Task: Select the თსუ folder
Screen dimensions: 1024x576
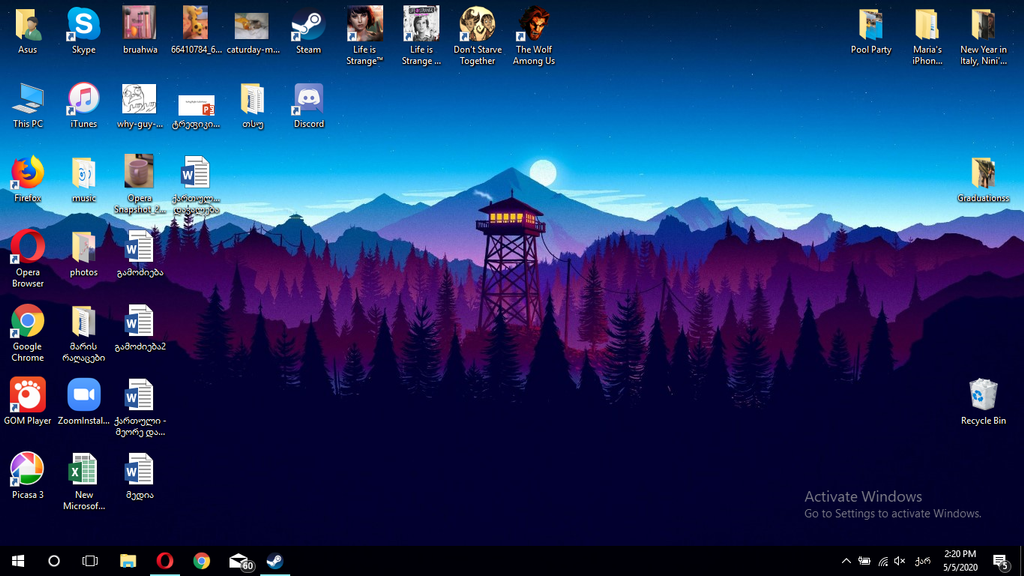Action: tap(253, 105)
